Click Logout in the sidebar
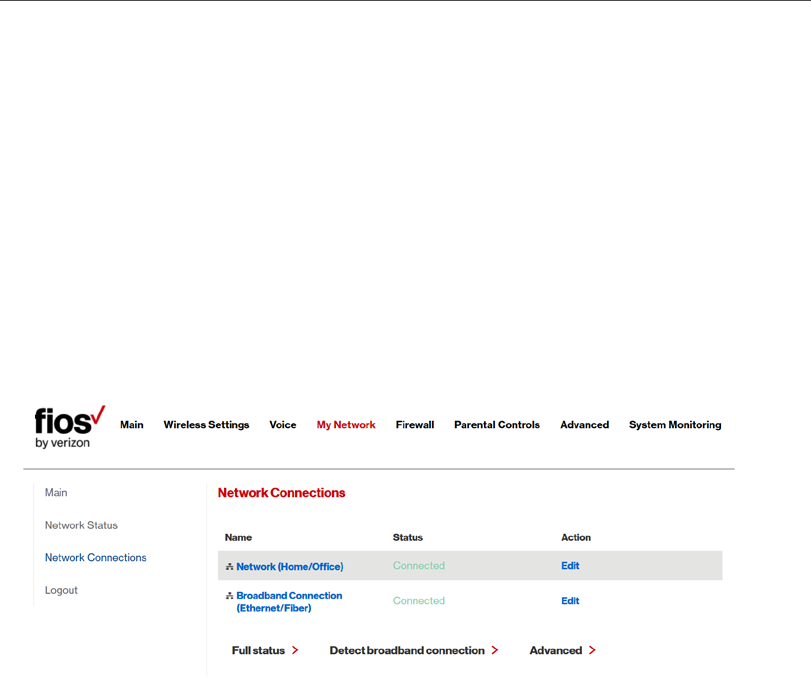The width and height of the screenshot is (811, 686). pos(61,590)
